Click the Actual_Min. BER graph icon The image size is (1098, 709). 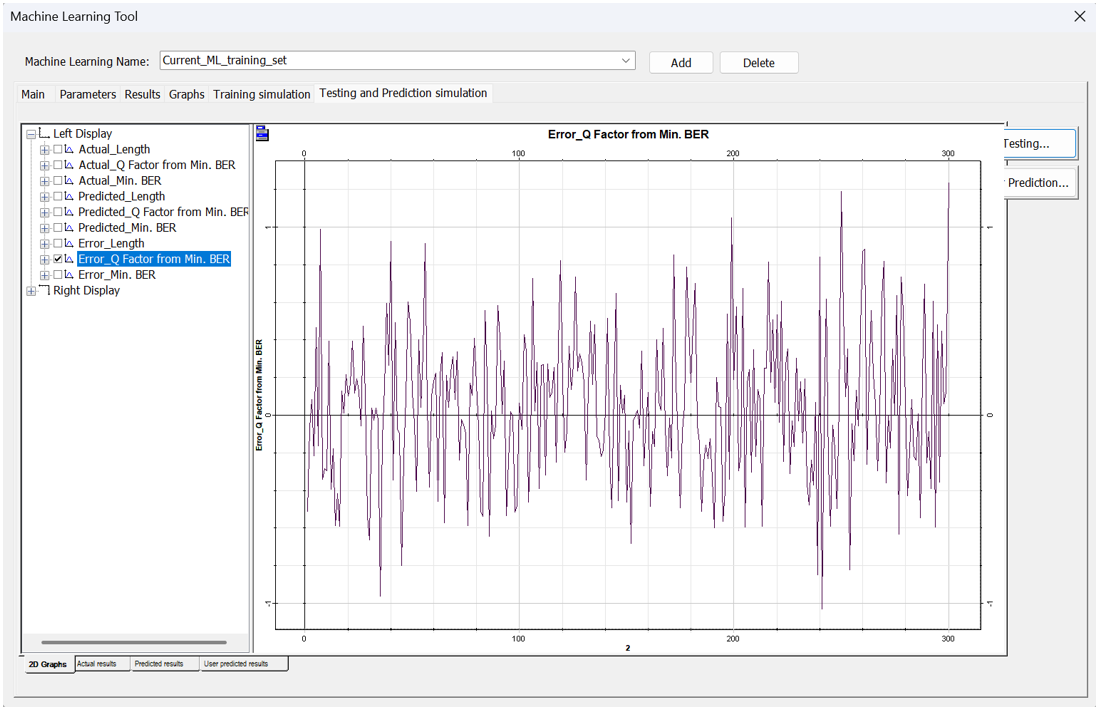click(x=70, y=181)
